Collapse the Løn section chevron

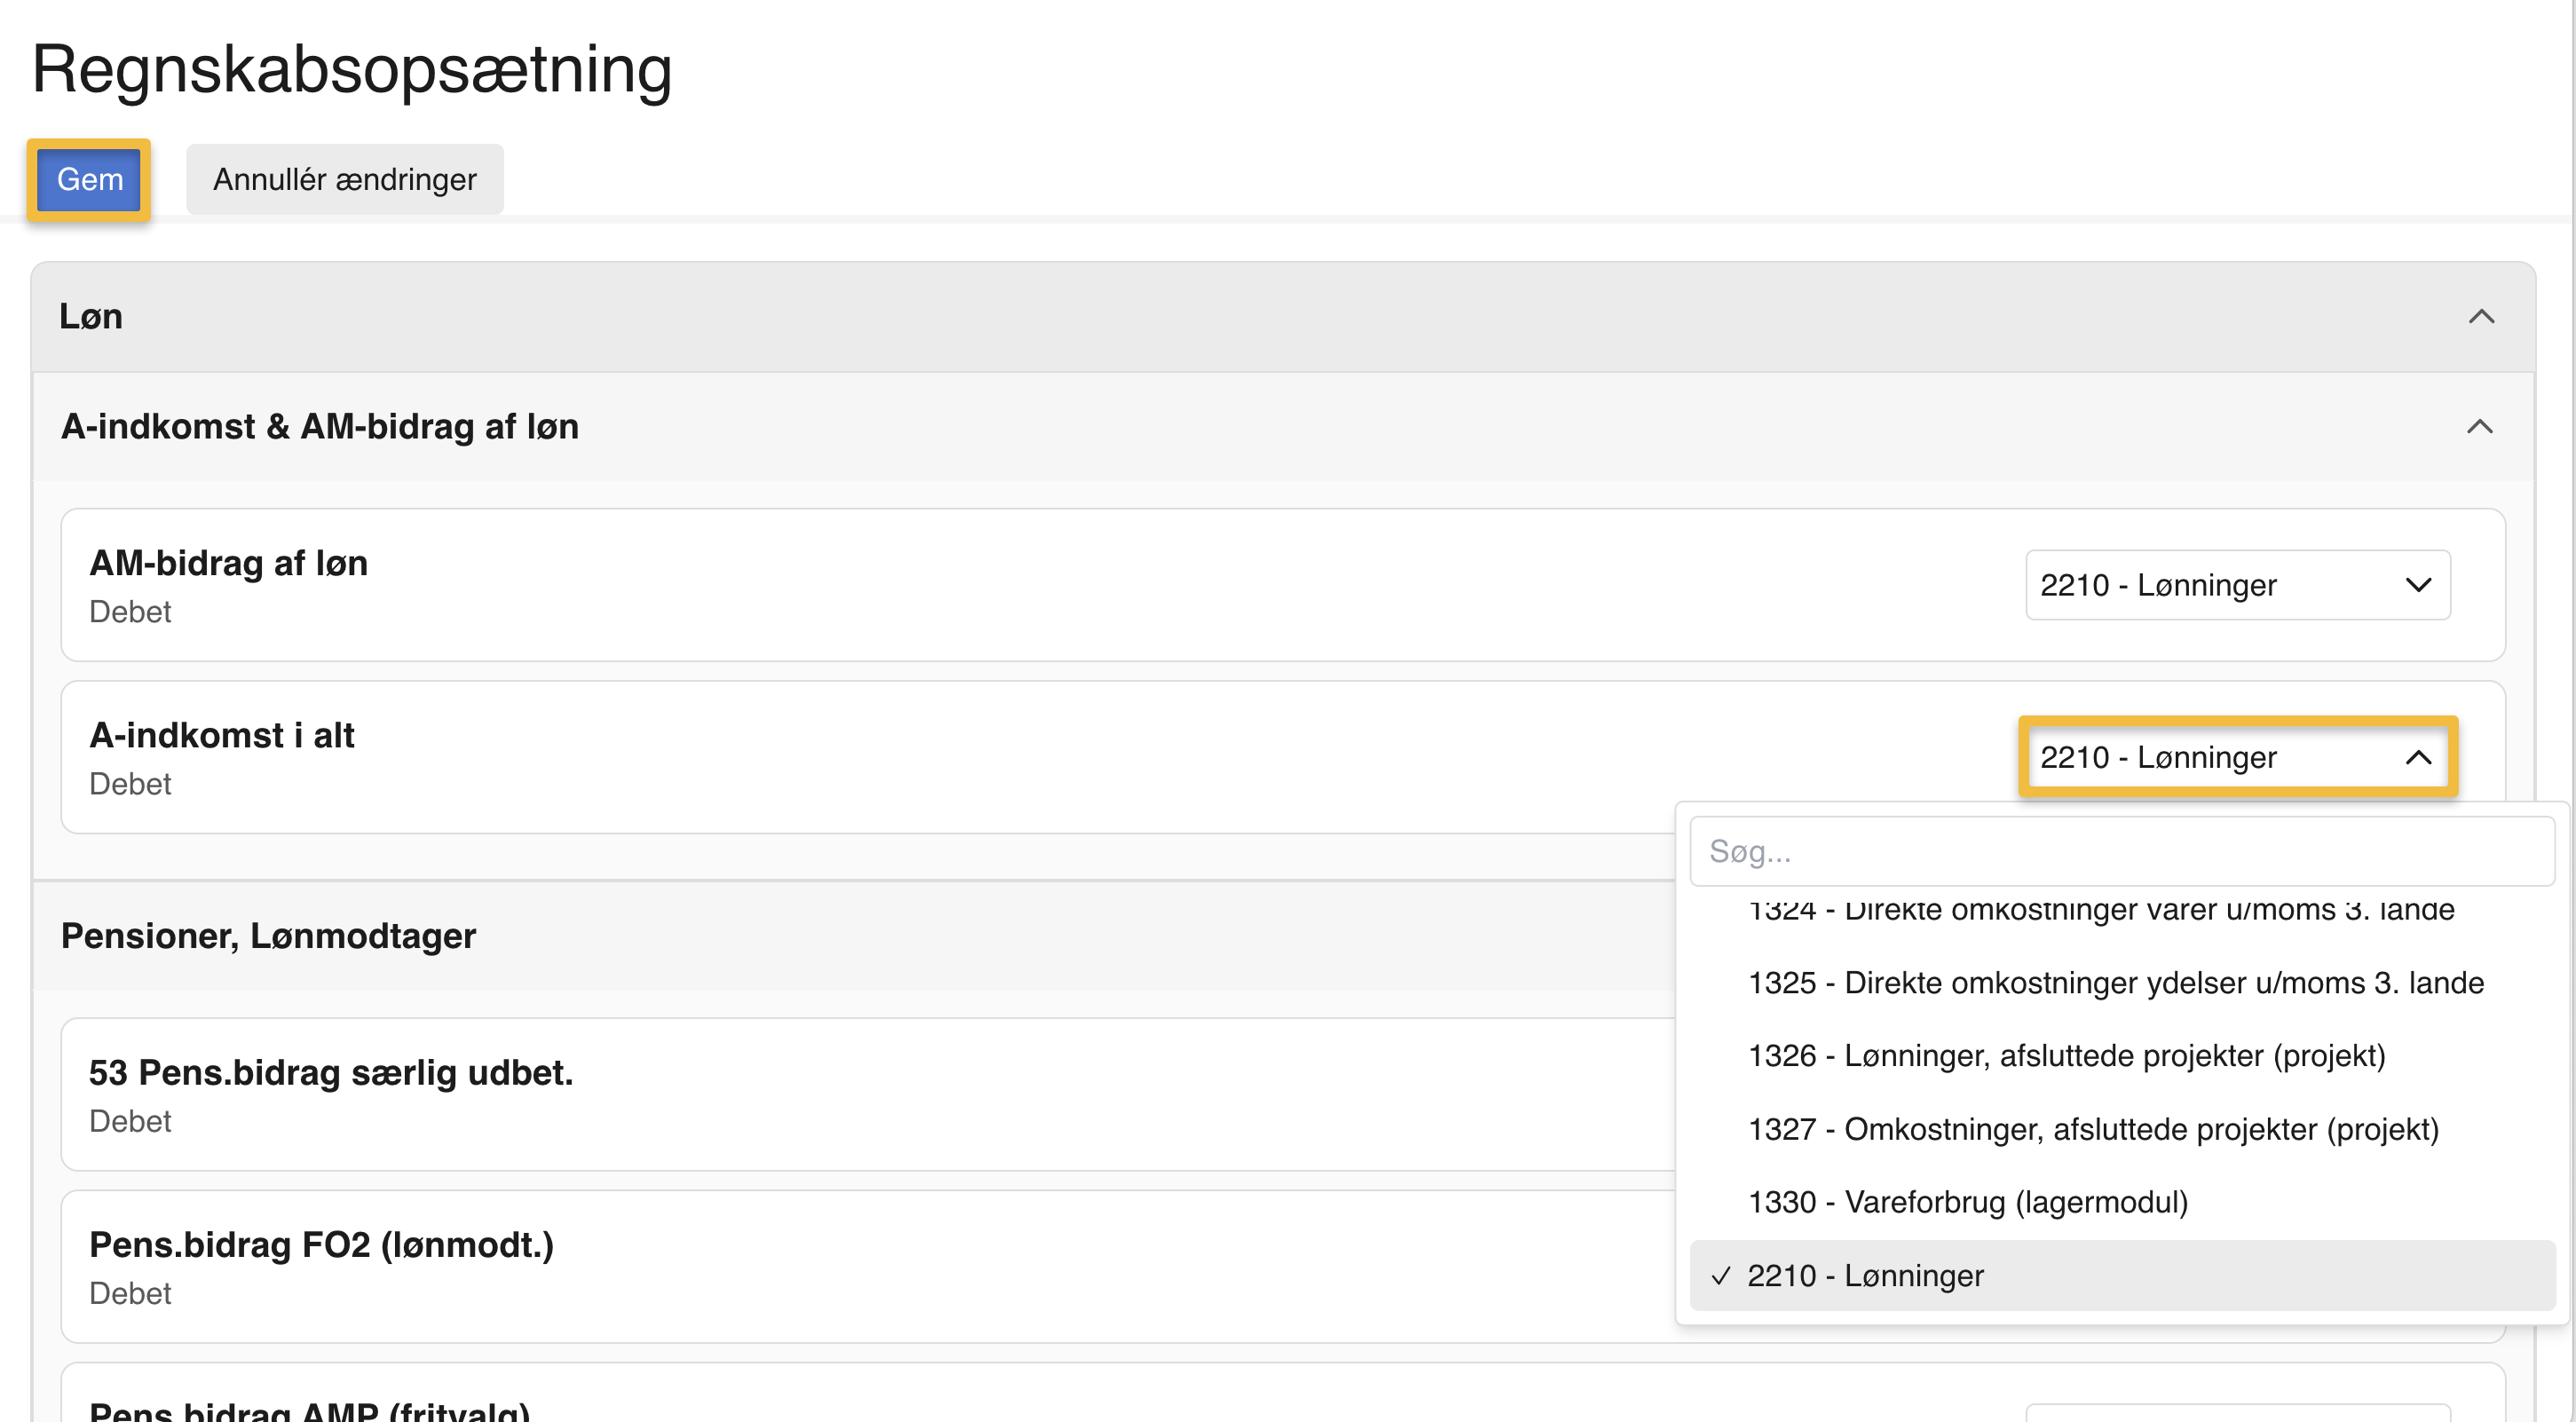[2481, 317]
